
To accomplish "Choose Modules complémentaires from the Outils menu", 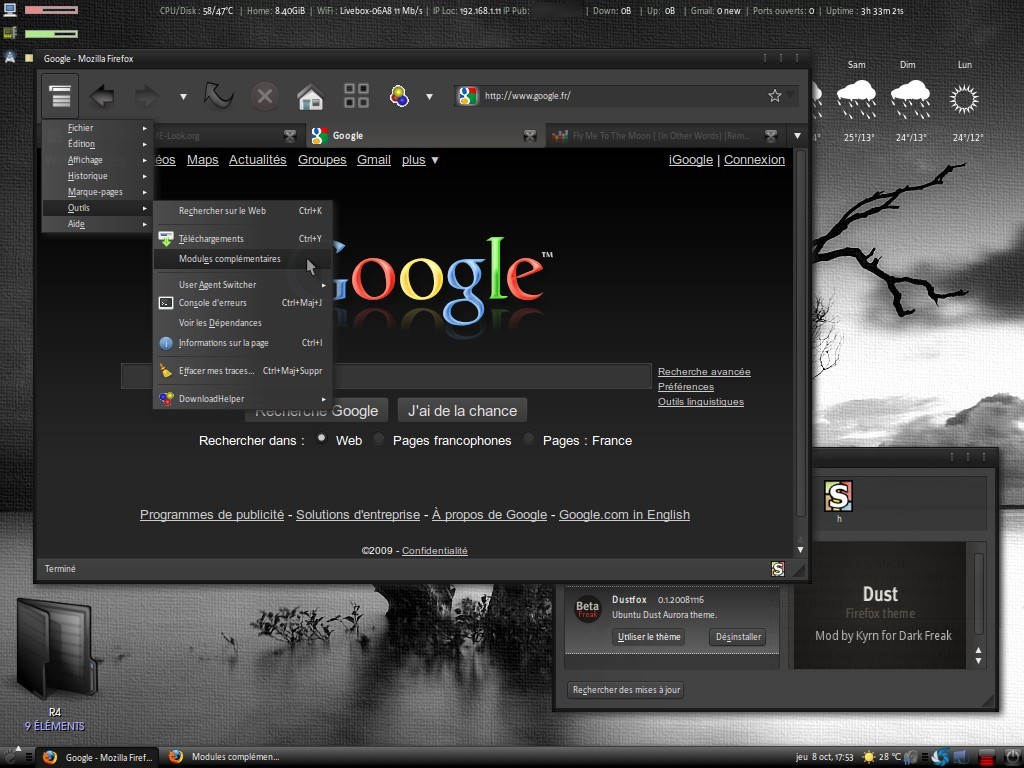I will click(x=243, y=259).
